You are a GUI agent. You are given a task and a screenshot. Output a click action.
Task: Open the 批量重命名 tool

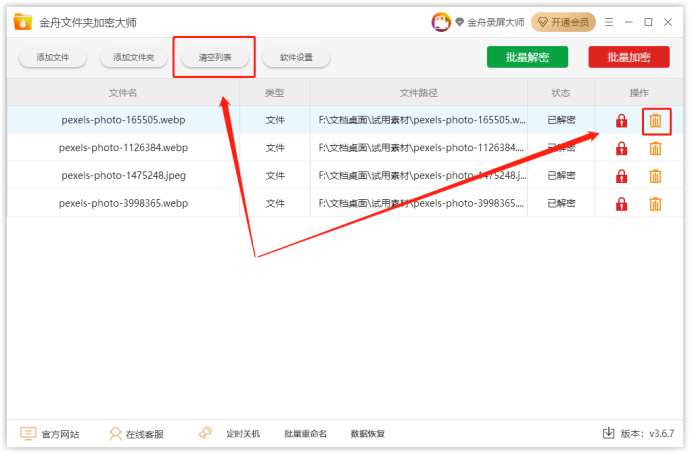tap(305, 434)
